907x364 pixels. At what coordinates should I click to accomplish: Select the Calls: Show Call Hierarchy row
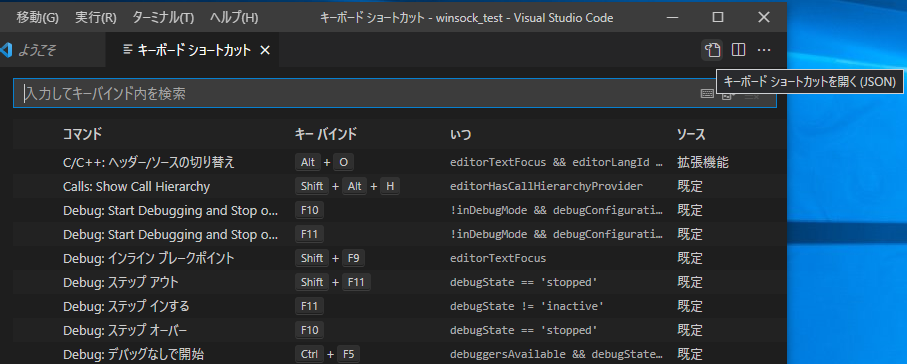tap(399, 186)
